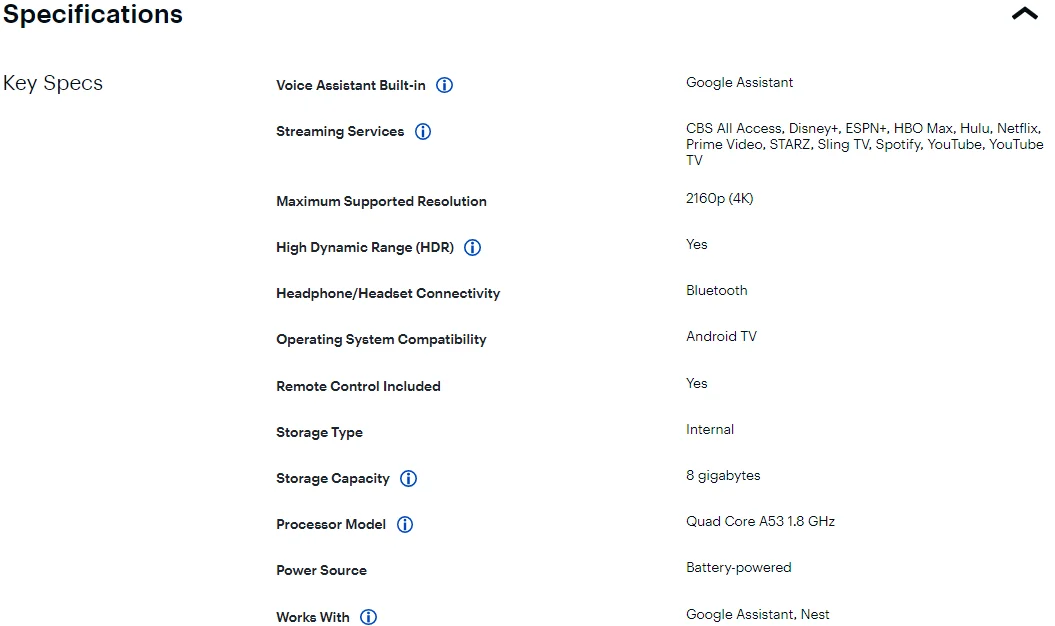Image resolution: width=1055 pixels, height=626 pixels.
Task: Click the Storage Type label
Action: (x=319, y=433)
